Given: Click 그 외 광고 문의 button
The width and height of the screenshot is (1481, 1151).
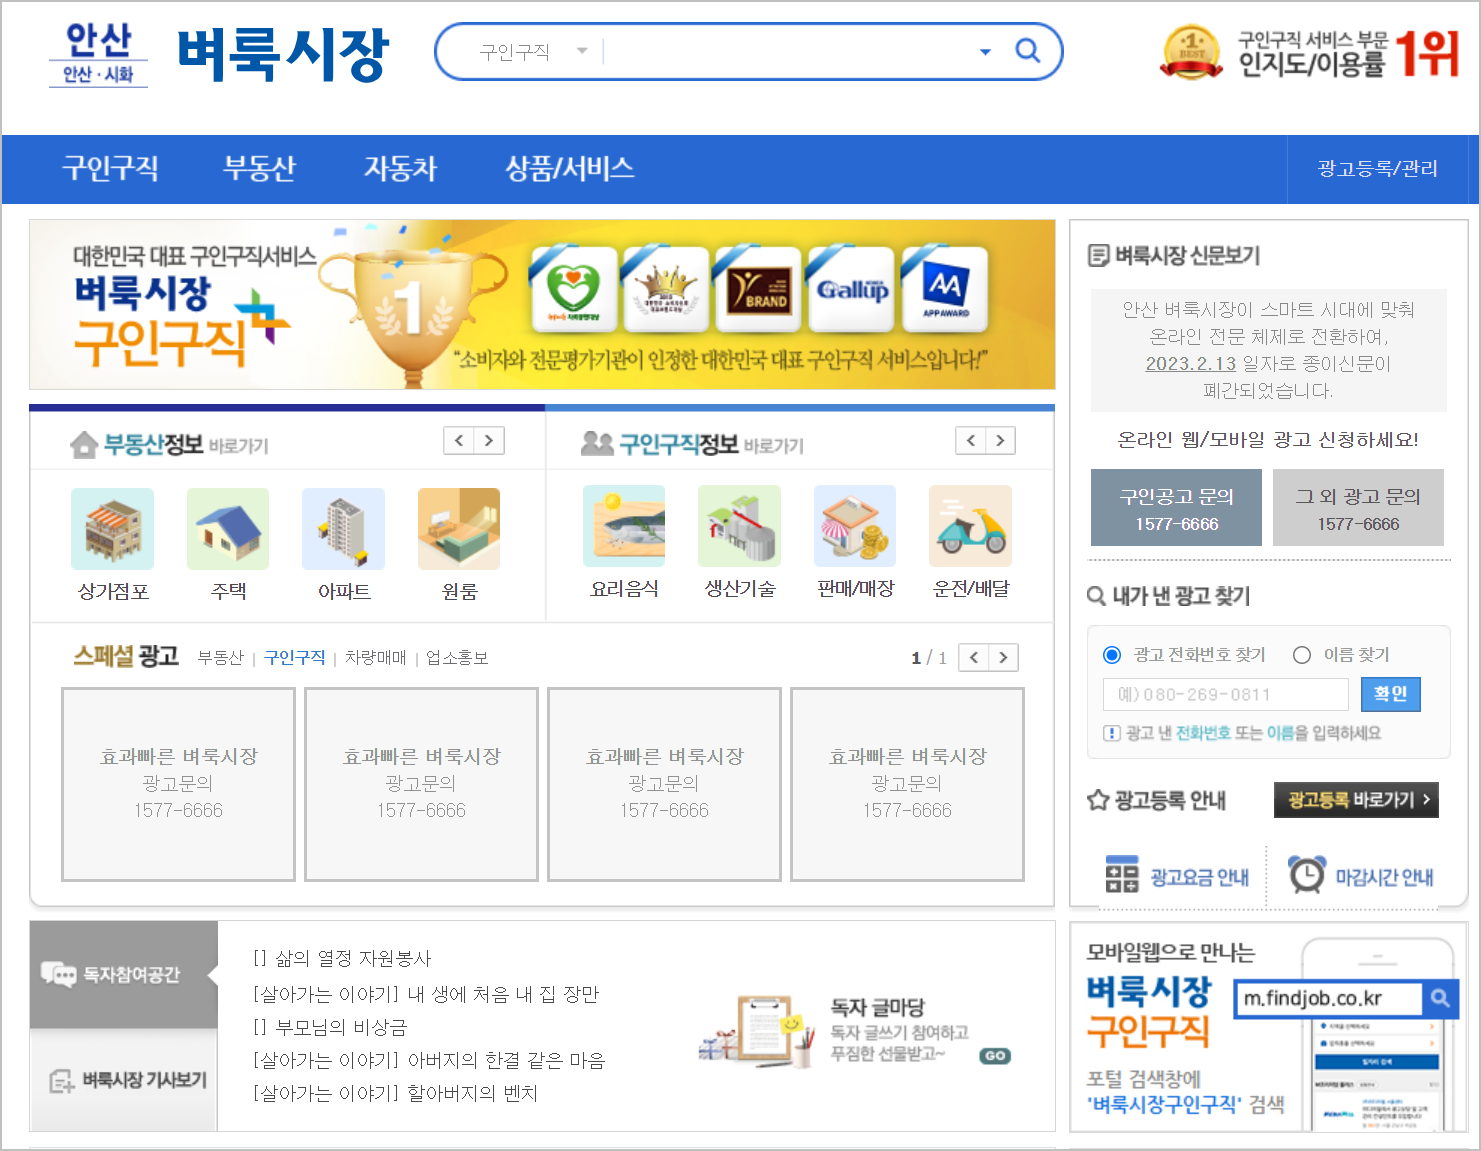Looking at the screenshot, I should pyautogui.click(x=1358, y=508).
